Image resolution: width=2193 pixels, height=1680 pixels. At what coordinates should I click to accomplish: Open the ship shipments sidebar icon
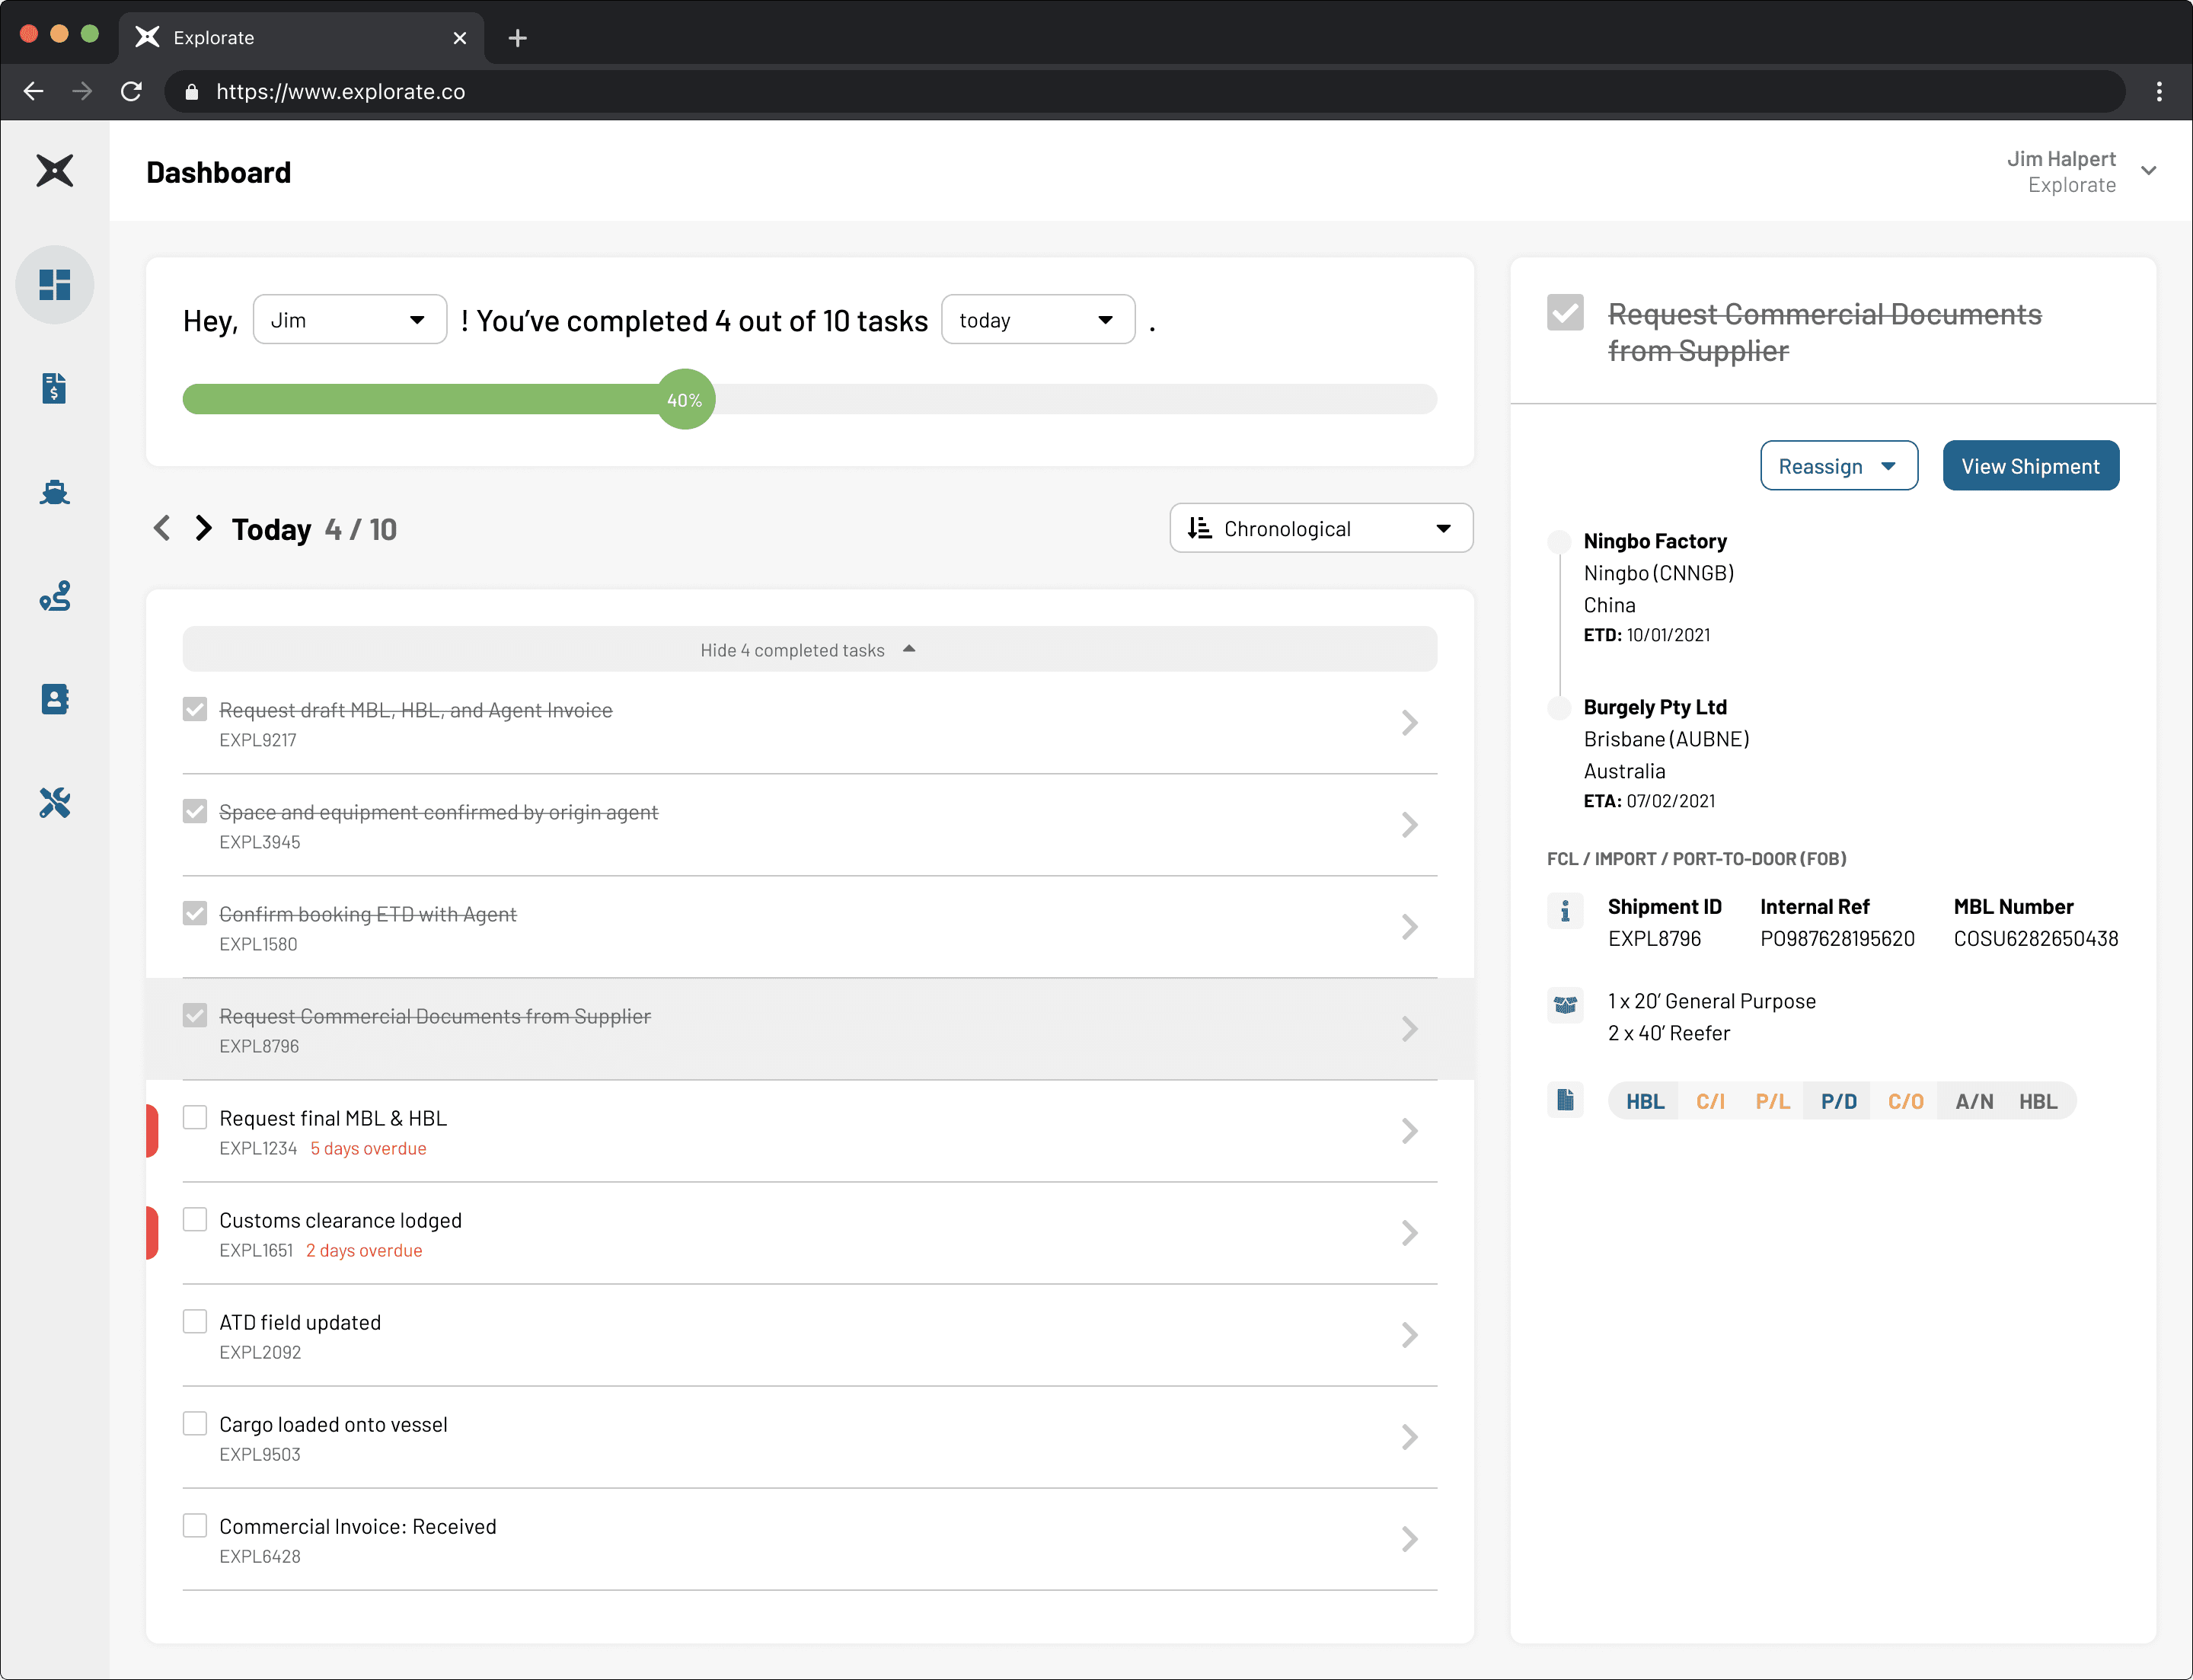point(55,492)
